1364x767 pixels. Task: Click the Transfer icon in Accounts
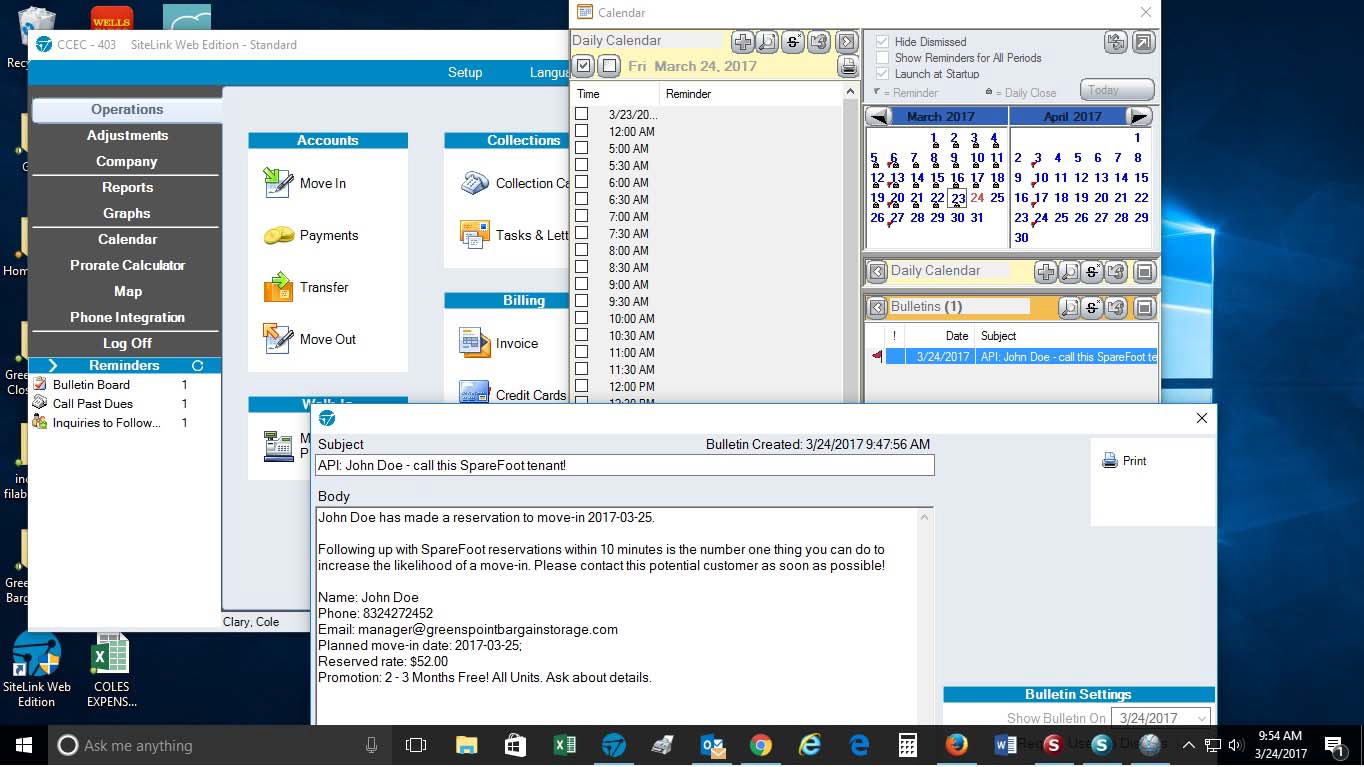click(278, 288)
